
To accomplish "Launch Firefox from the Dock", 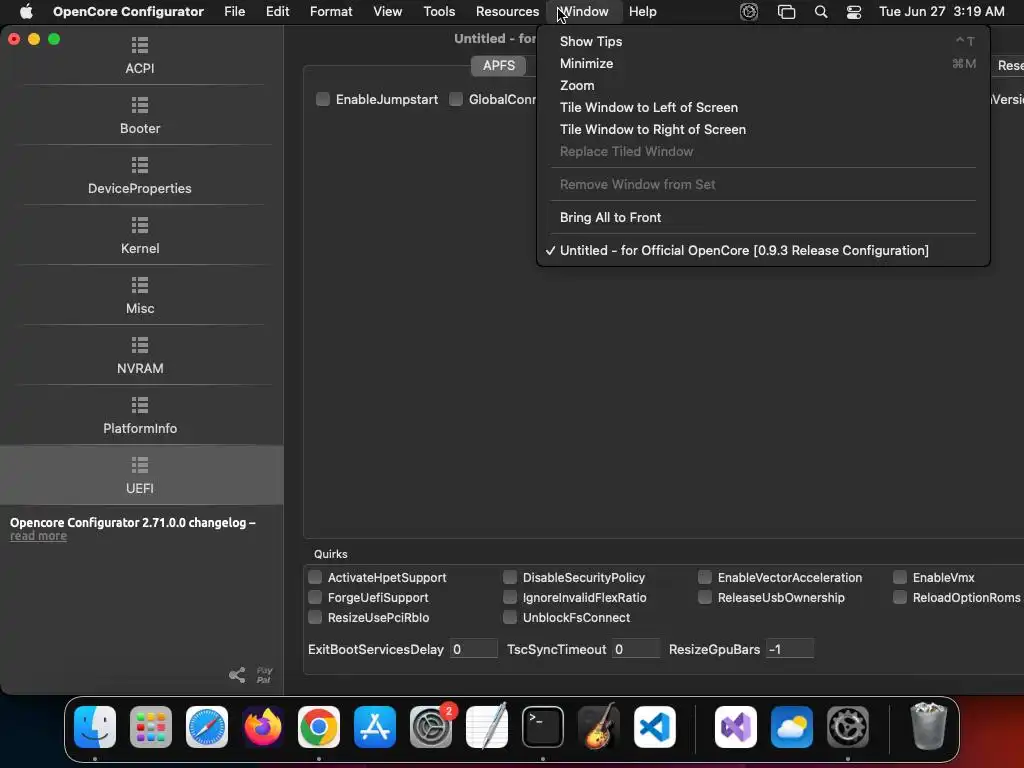I will [x=263, y=727].
